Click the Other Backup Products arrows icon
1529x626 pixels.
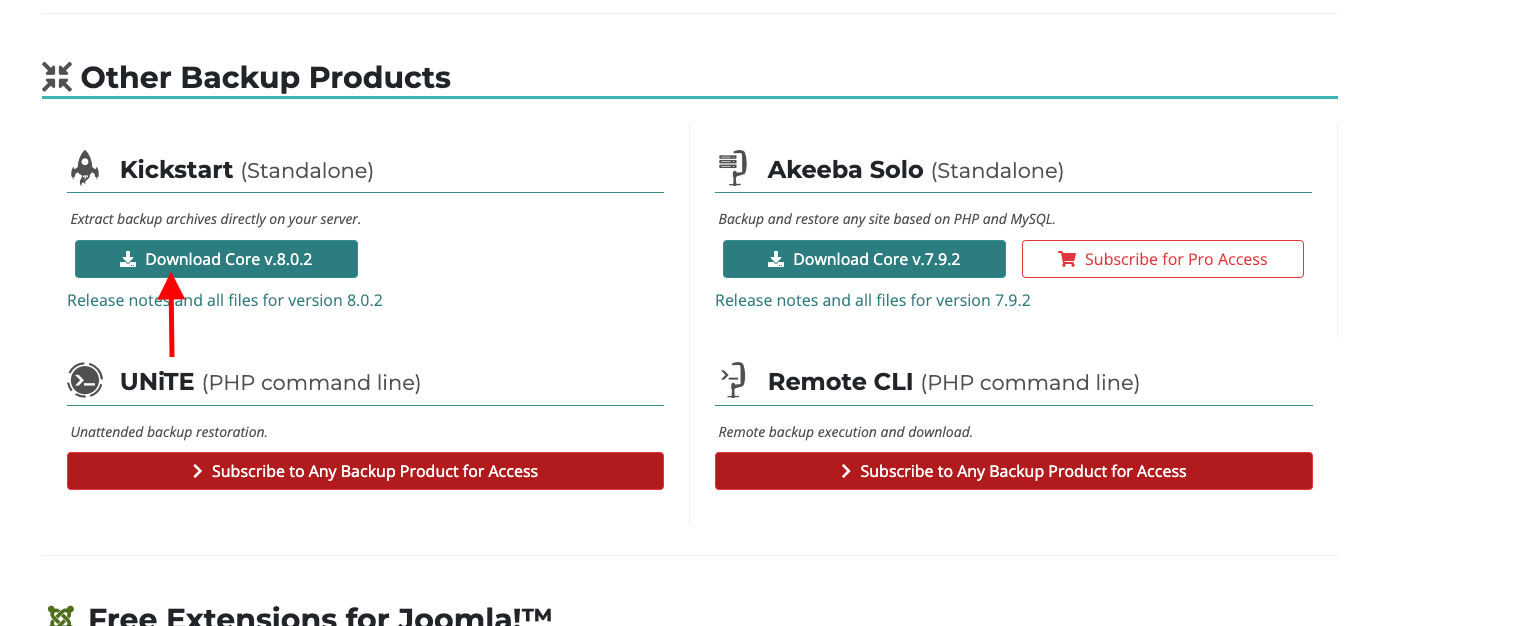coord(57,77)
